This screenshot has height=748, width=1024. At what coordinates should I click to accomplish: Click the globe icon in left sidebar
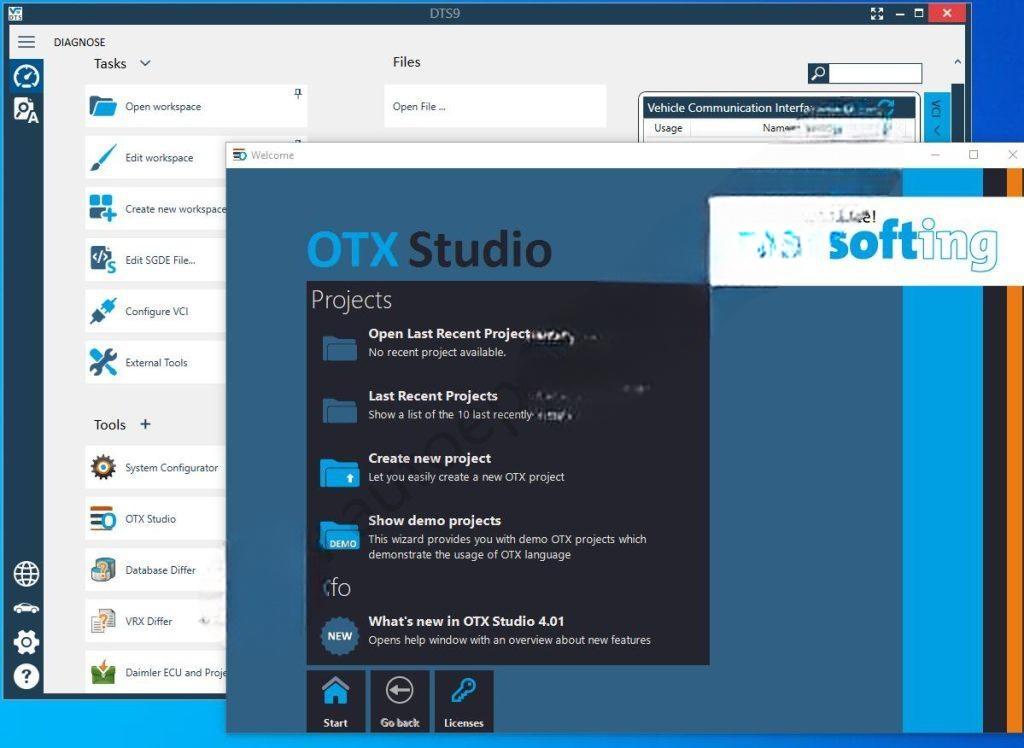26,574
